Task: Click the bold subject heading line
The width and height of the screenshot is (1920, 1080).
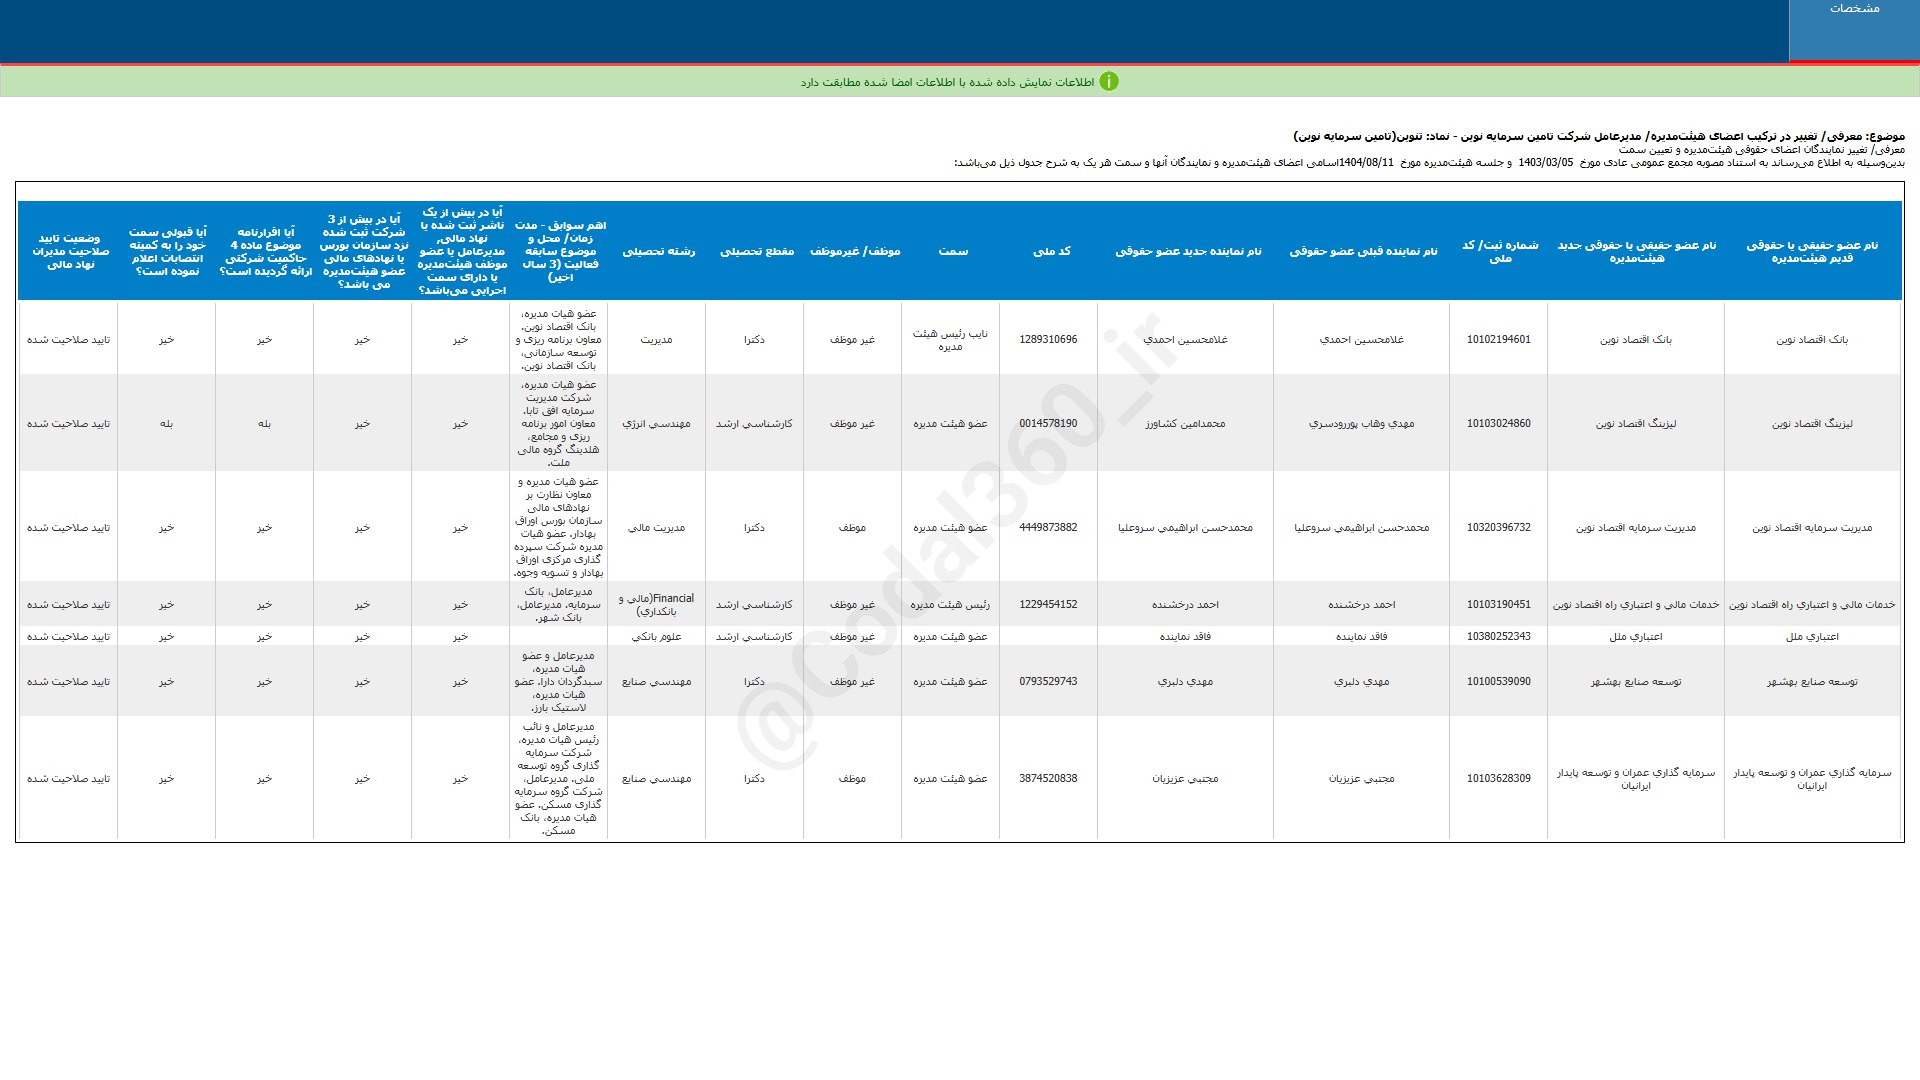Action: [x=1598, y=136]
